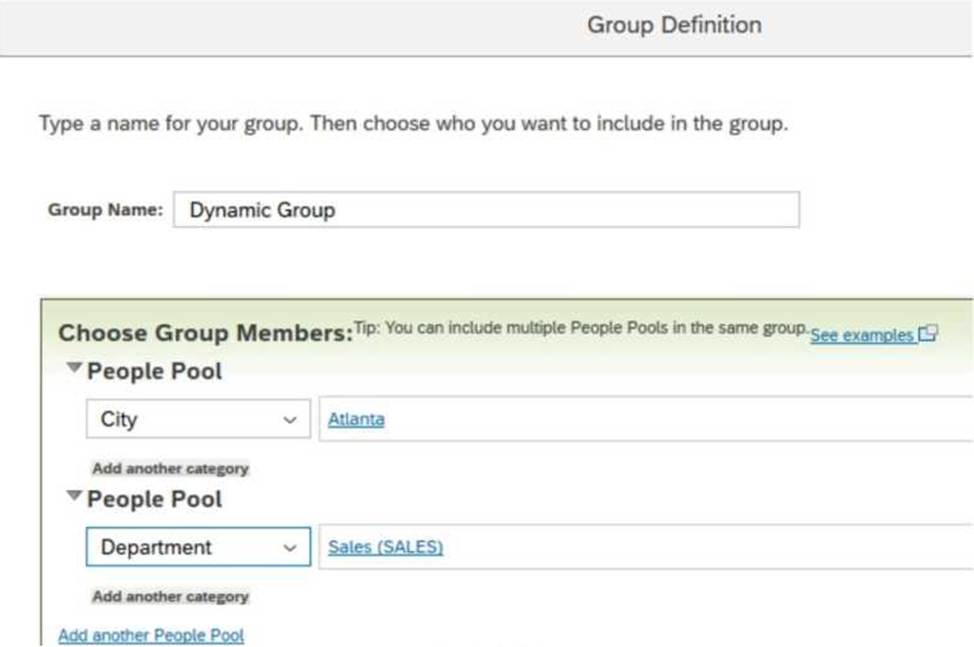Click the external-link icon beside See examples
The height and width of the screenshot is (647, 974).
click(927, 333)
